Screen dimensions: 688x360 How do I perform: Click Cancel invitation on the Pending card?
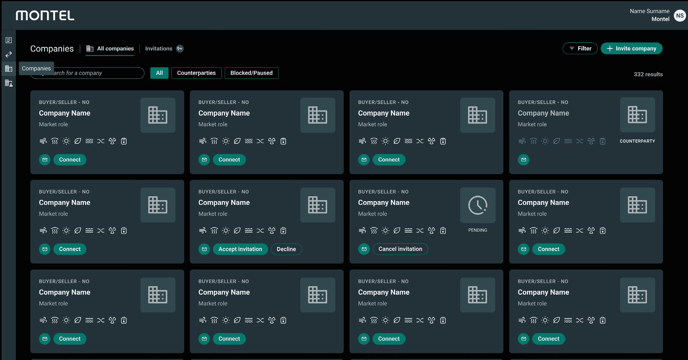400,249
